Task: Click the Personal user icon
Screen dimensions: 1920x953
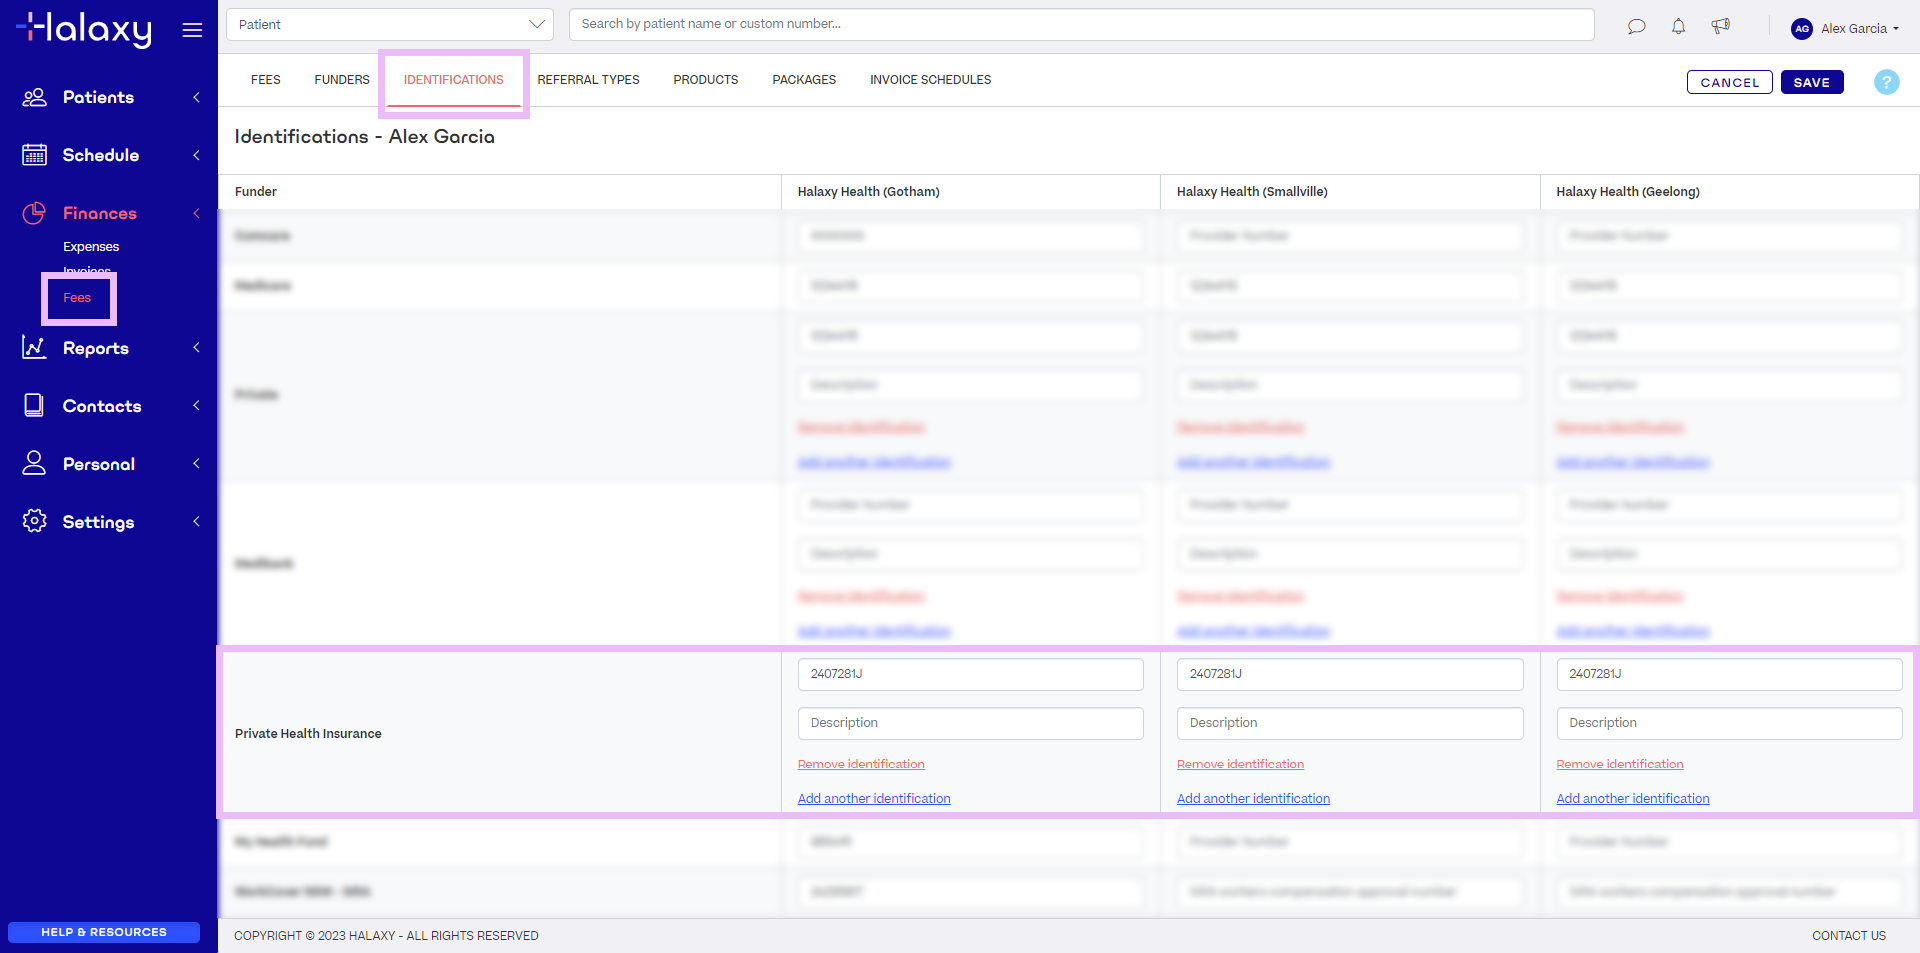Action: (x=35, y=463)
